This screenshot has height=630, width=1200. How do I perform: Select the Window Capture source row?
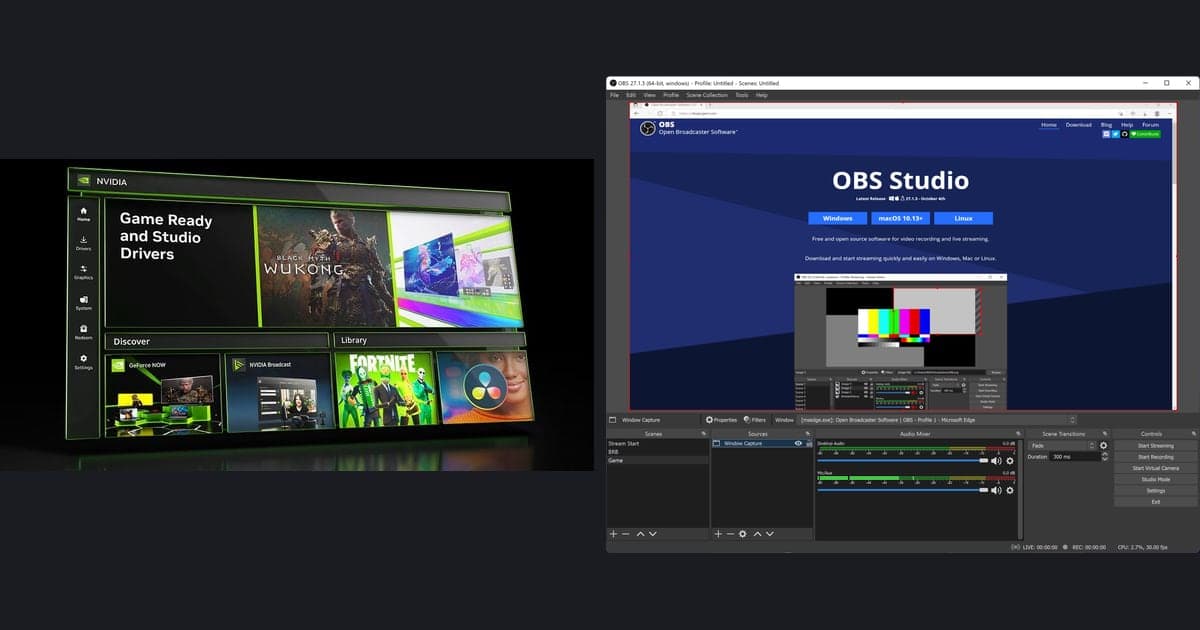tap(761, 443)
